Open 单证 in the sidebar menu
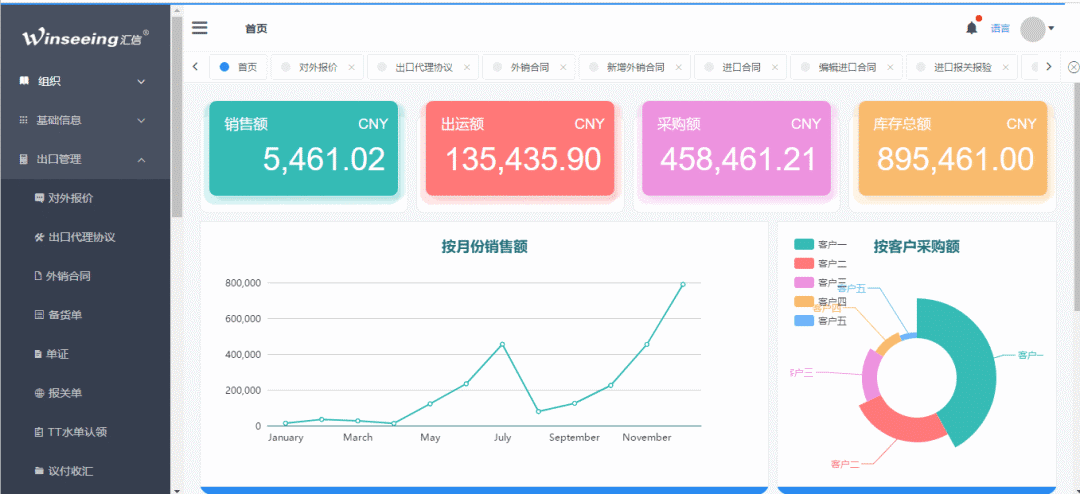 click(x=58, y=354)
